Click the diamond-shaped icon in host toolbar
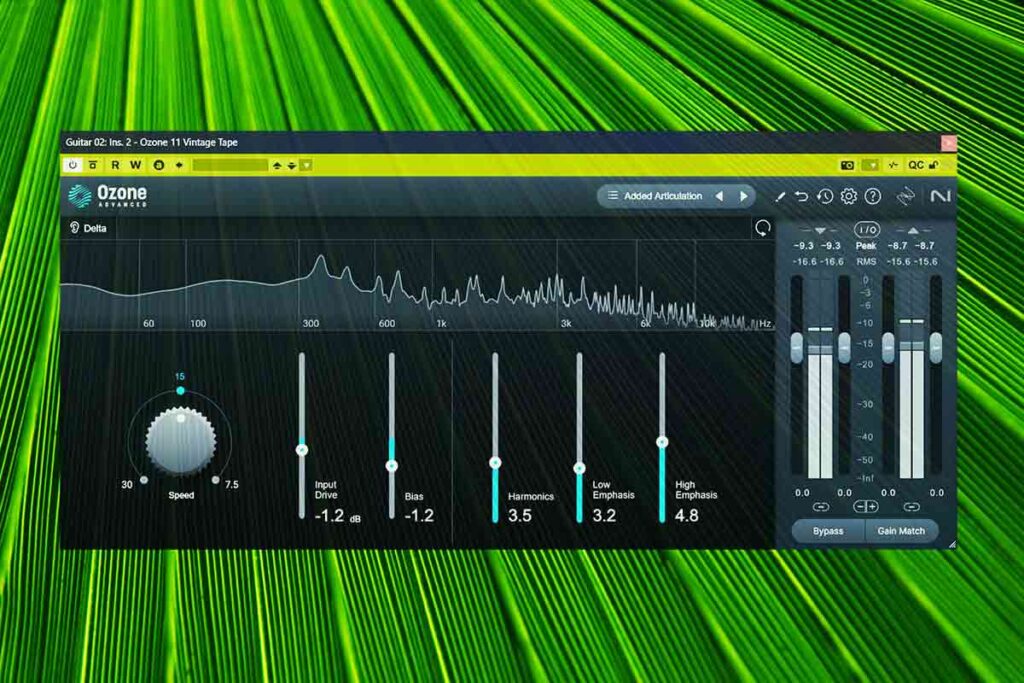1024x683 pixels. 179,165
